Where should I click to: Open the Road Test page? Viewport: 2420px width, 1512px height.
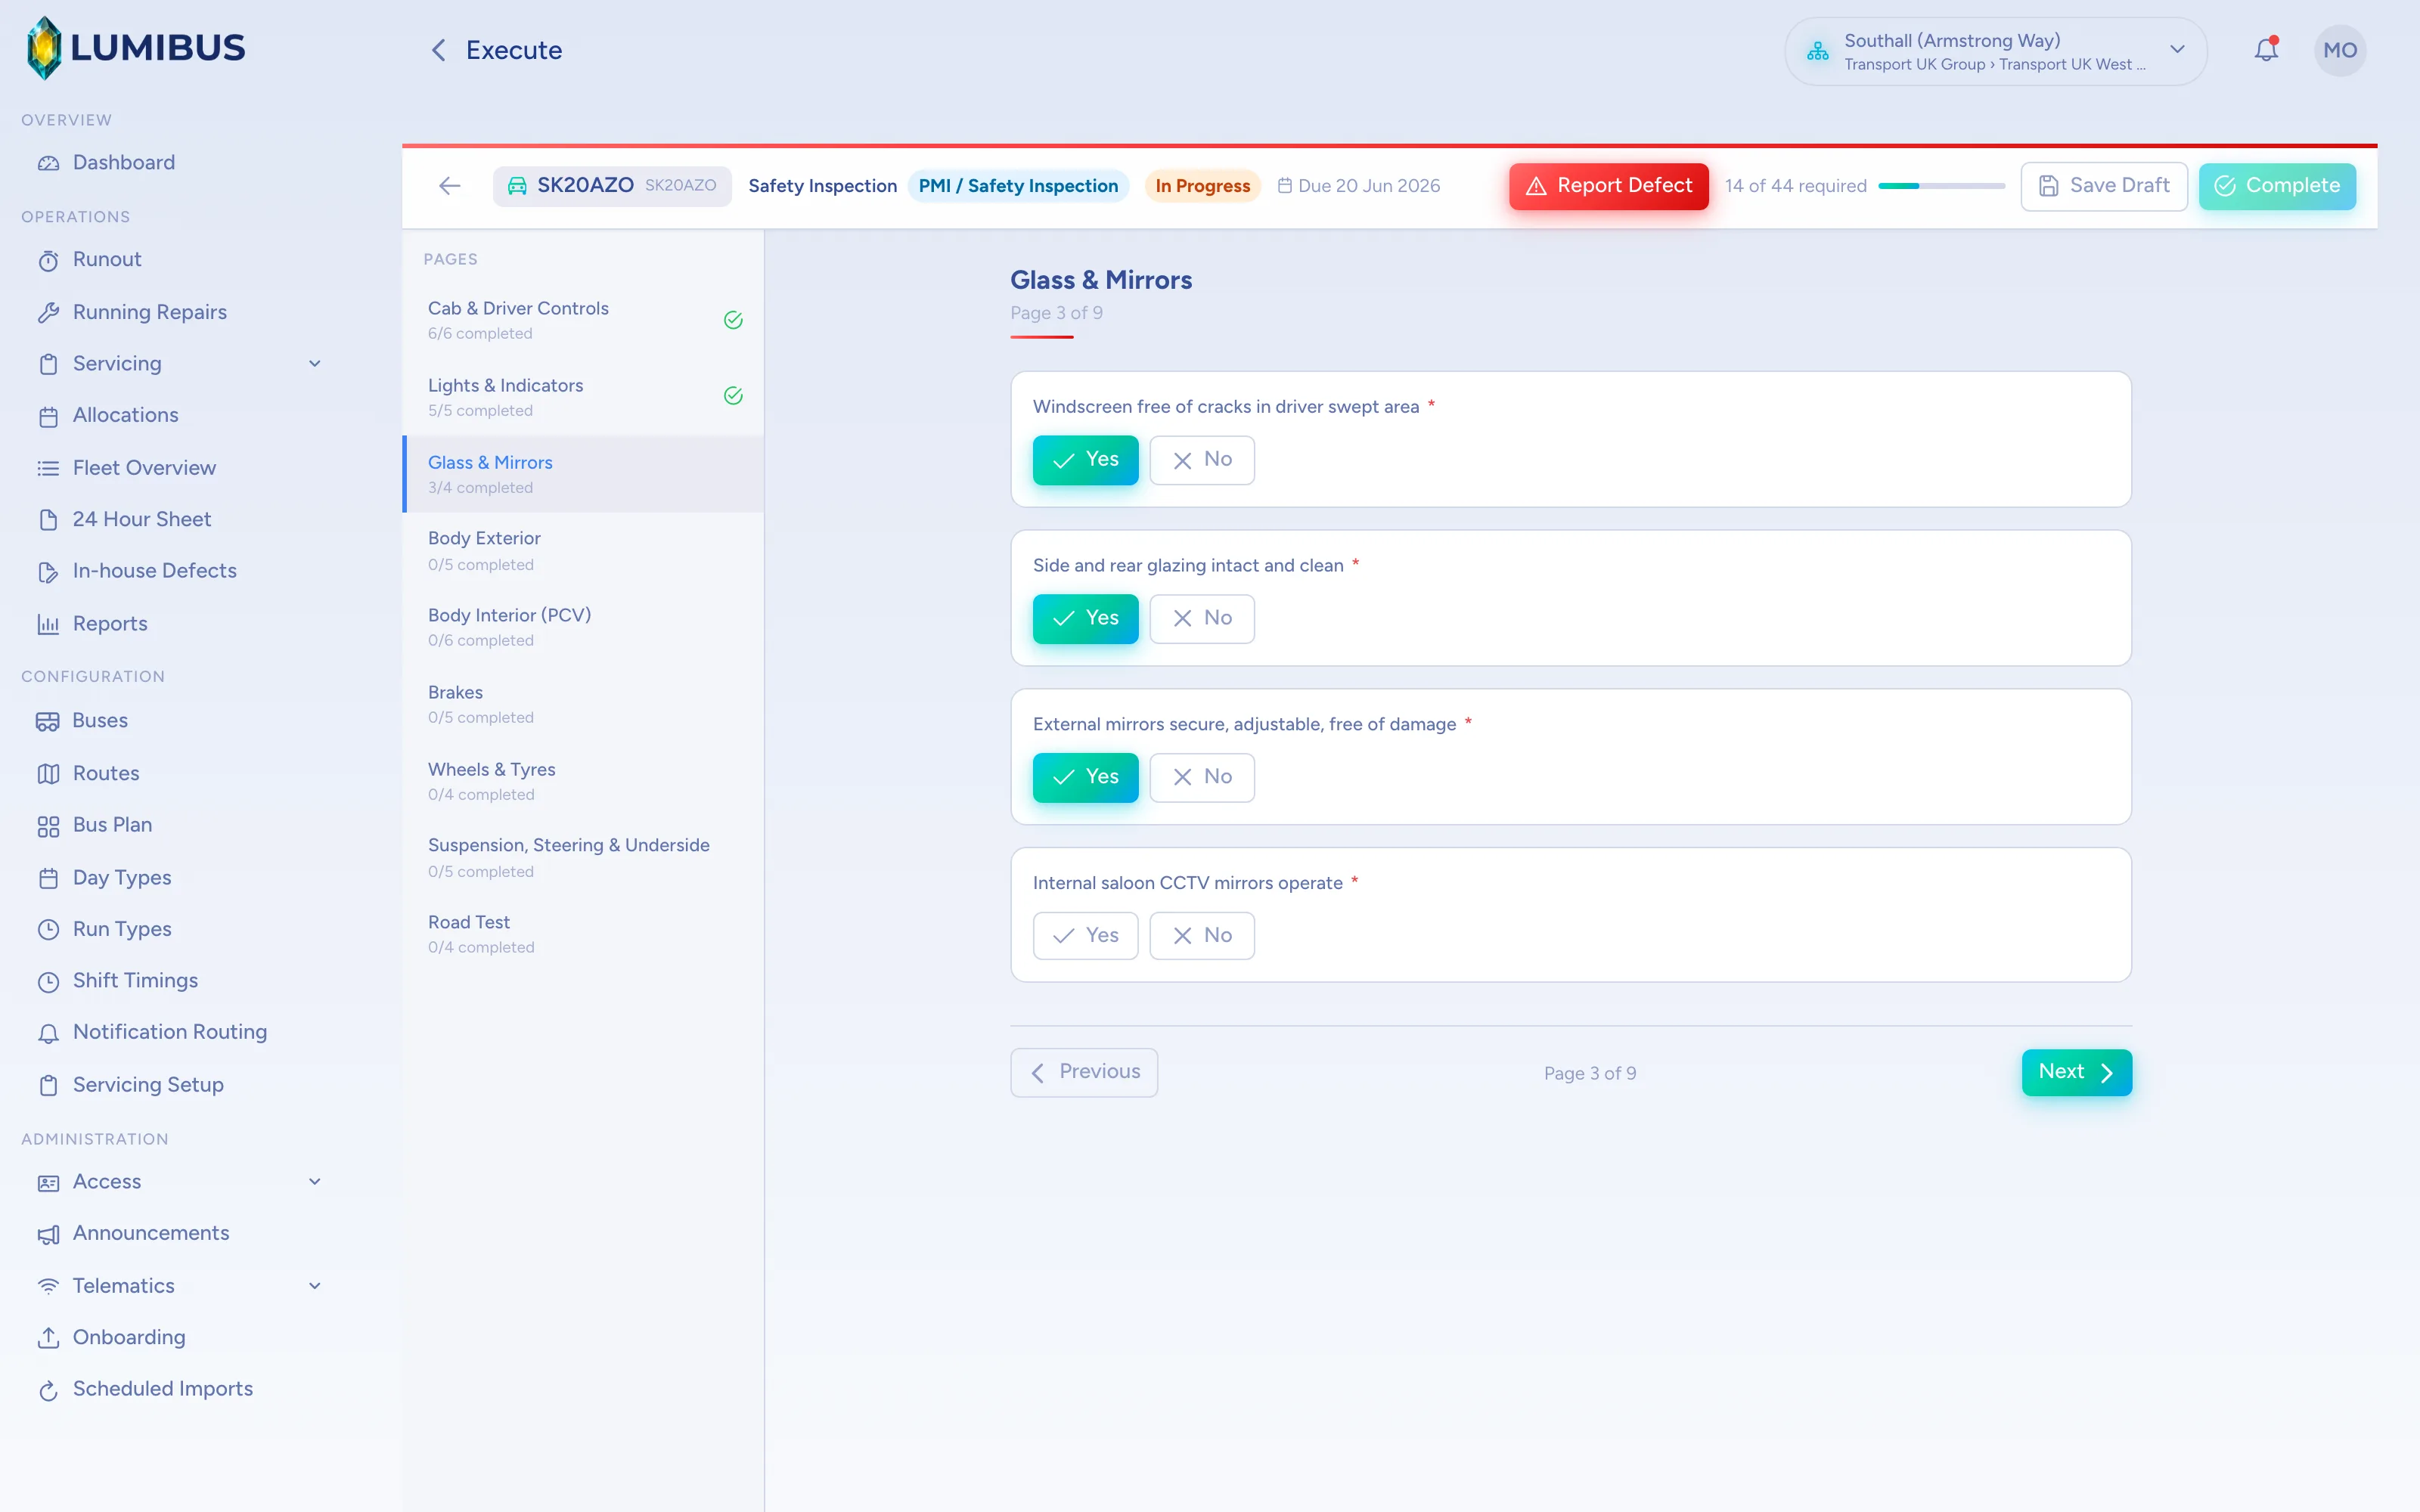click(584, 934)
